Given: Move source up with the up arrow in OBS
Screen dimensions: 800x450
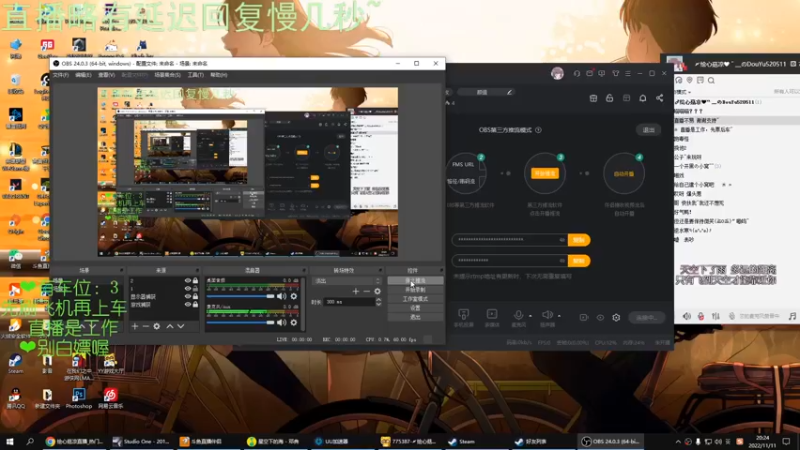Looking at the screenshot, I should click(170, 326).
